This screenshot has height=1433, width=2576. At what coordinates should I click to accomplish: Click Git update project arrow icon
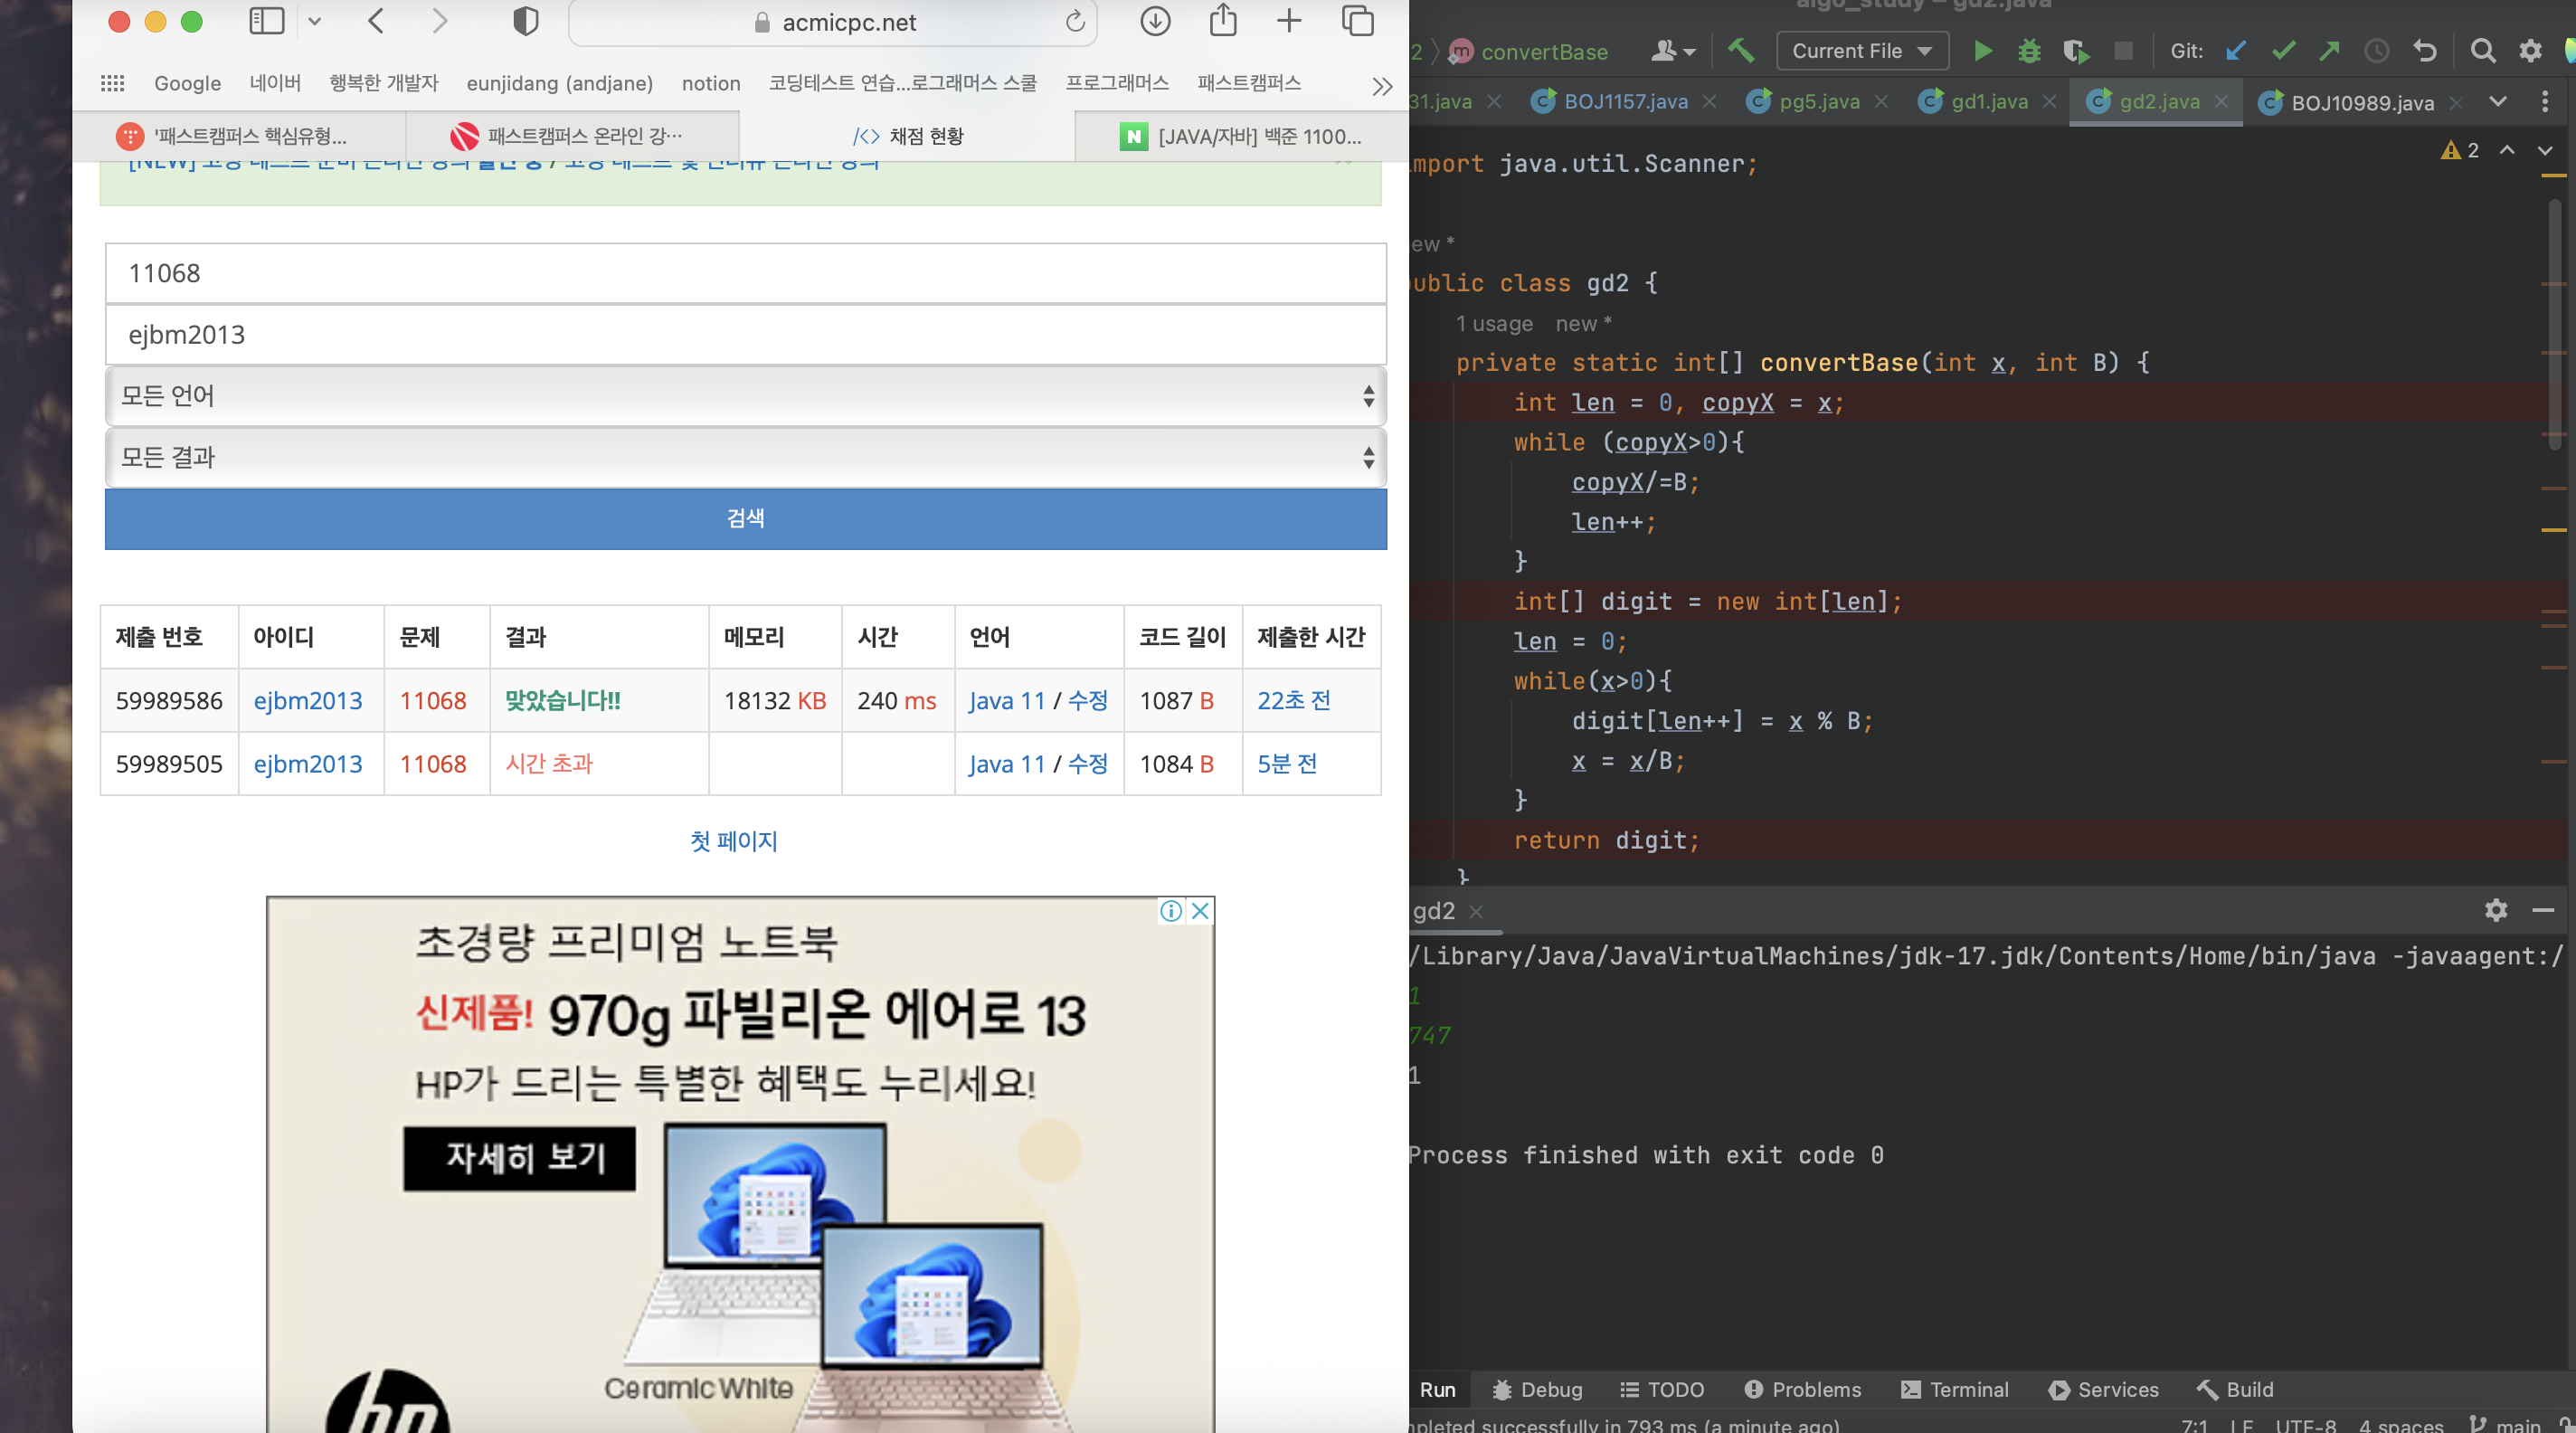[x=2236, y=51]
